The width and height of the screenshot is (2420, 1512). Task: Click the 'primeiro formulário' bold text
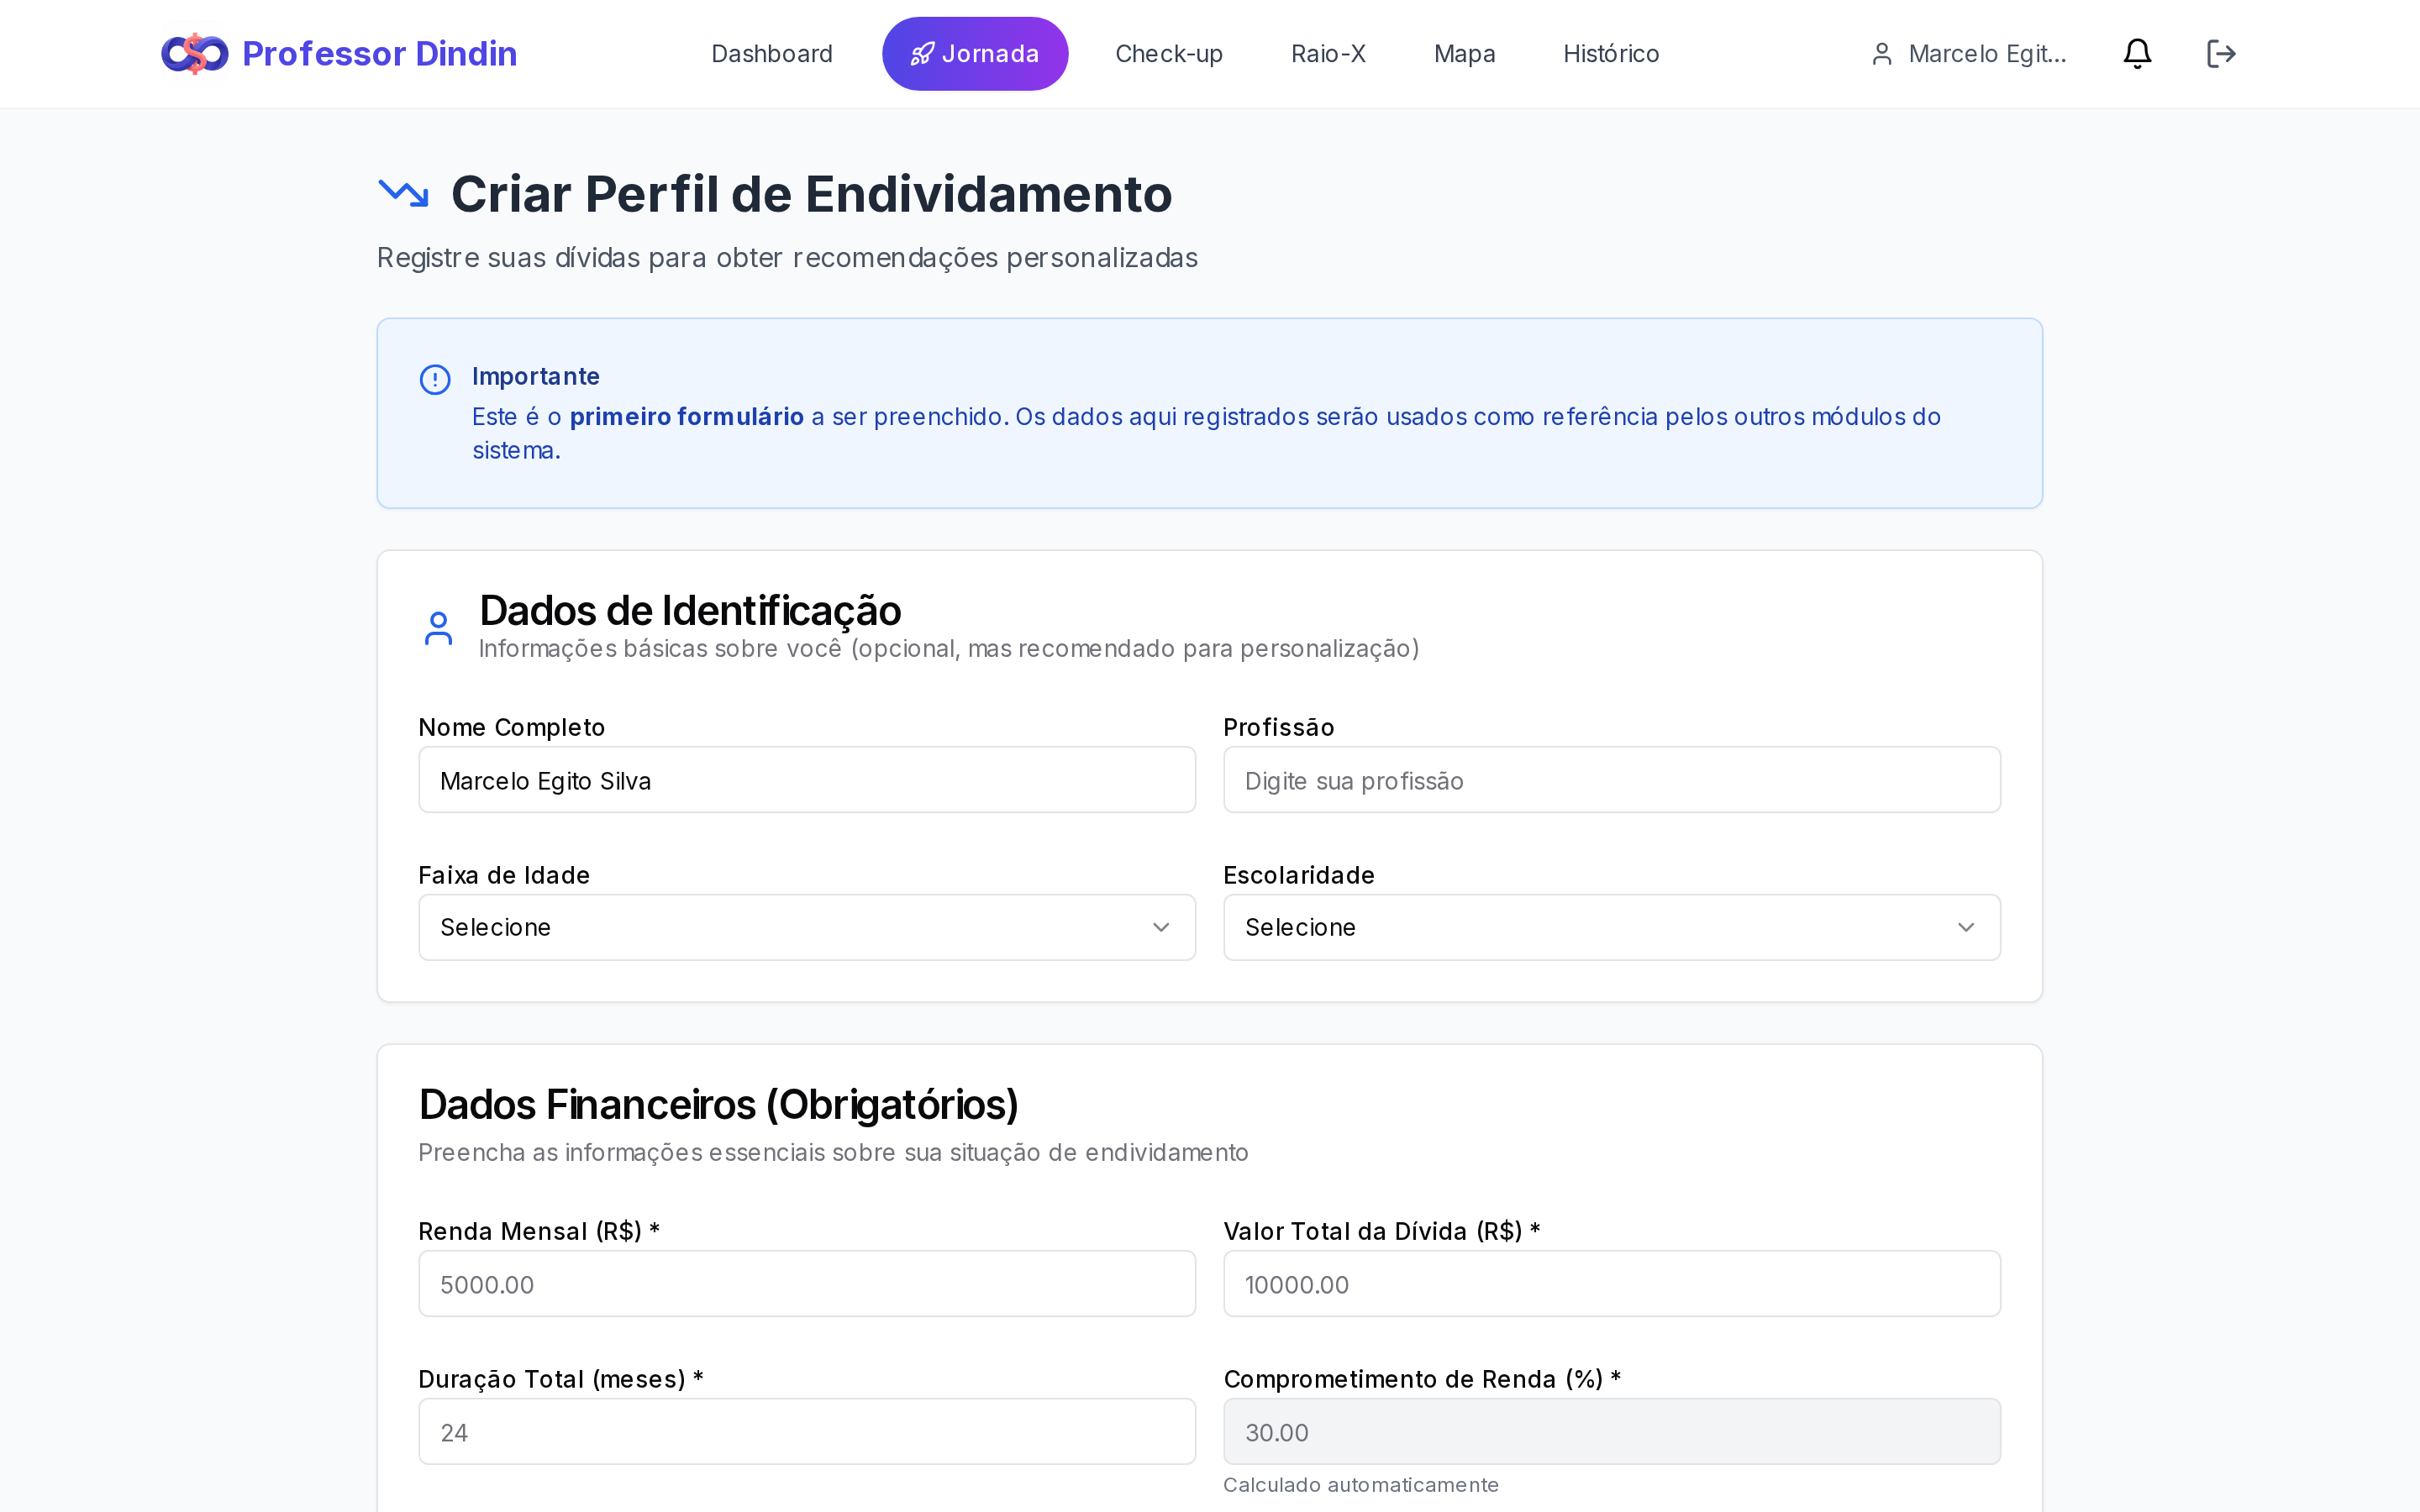click(x=687, y=417)
